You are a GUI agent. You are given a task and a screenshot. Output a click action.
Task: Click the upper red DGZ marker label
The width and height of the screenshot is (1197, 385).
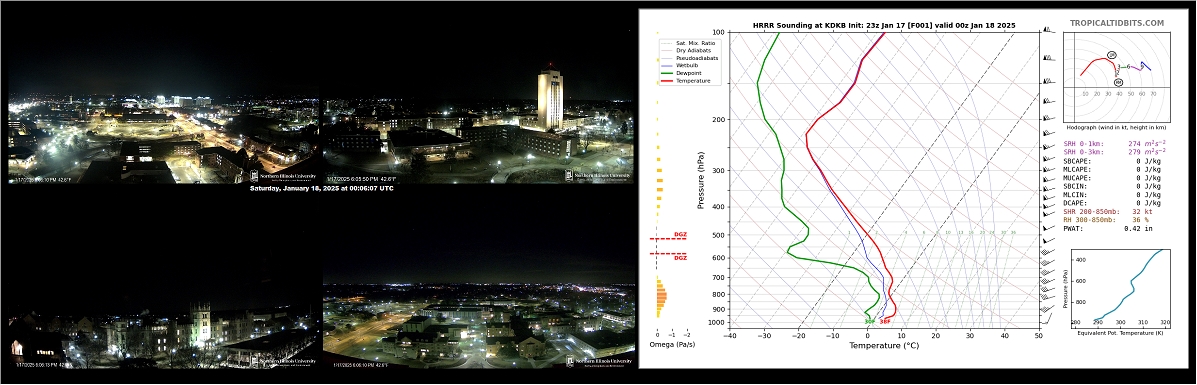pos(680,235)
